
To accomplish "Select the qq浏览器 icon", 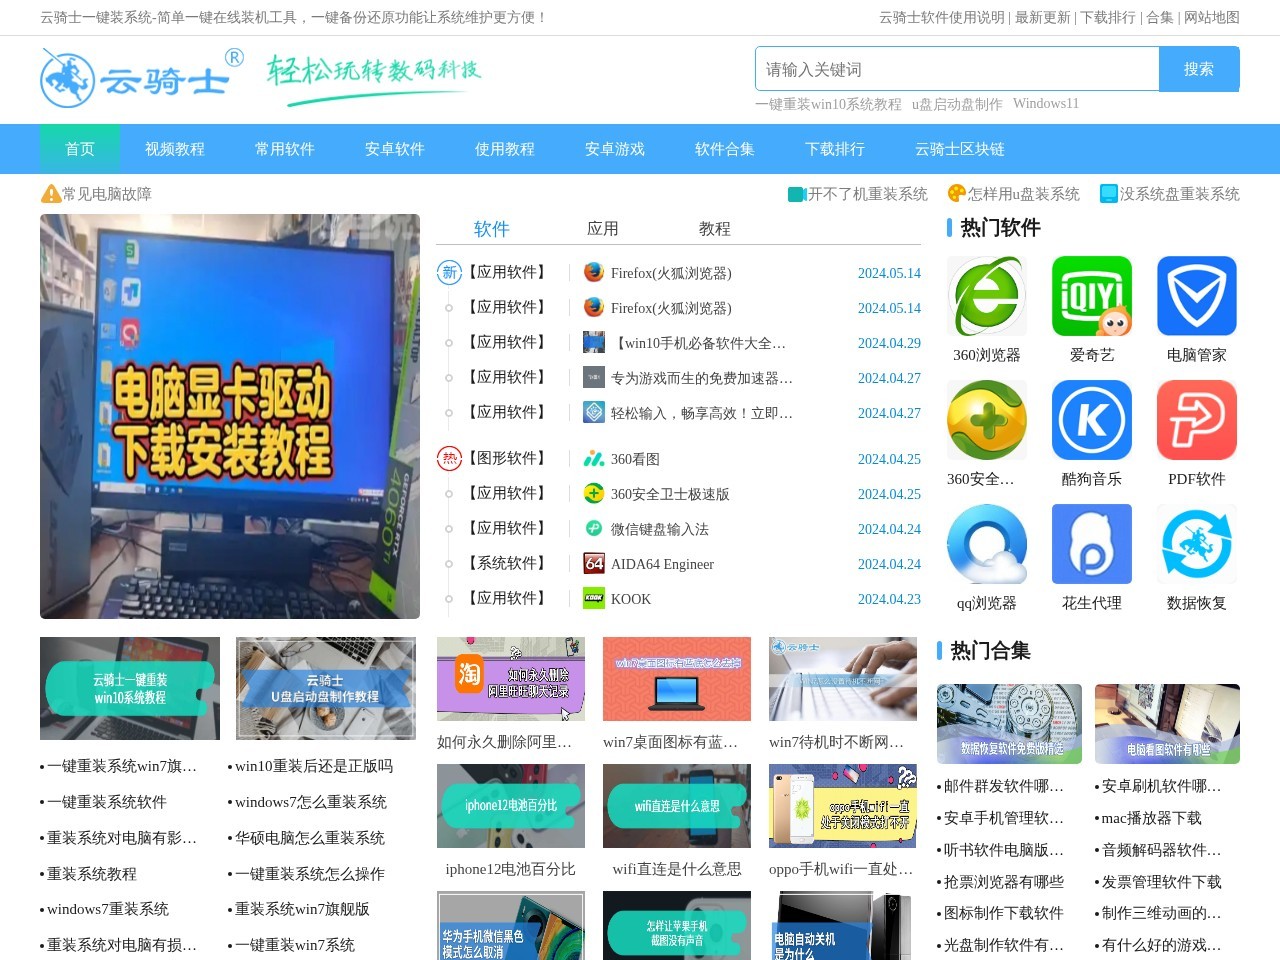I will coord(986,544).
